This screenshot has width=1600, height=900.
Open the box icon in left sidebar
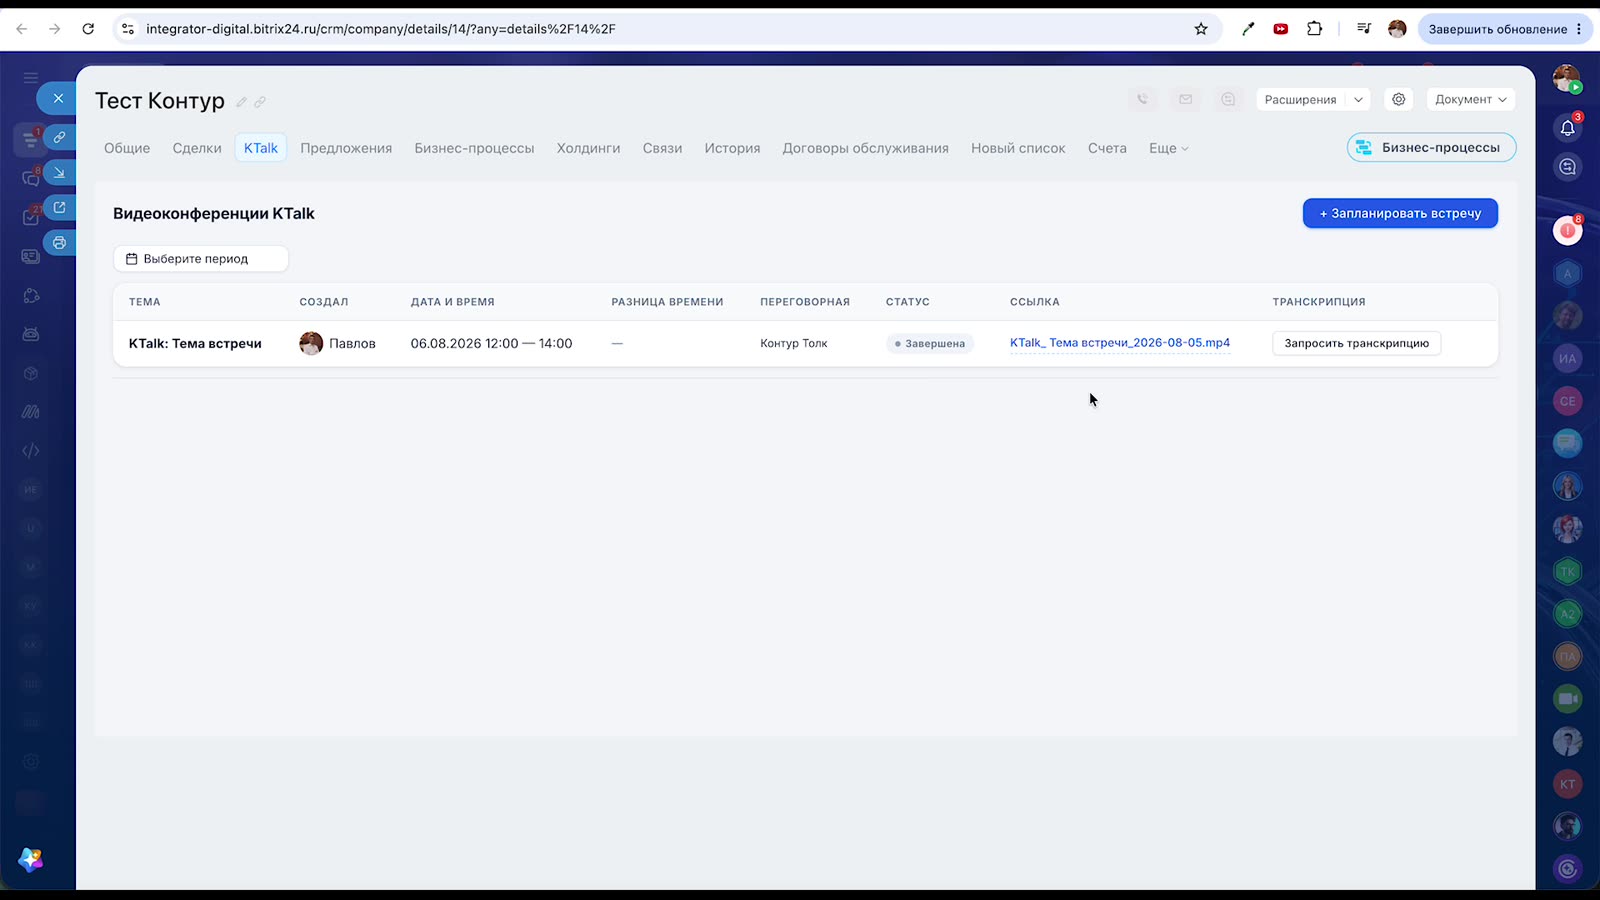[31, 373]
